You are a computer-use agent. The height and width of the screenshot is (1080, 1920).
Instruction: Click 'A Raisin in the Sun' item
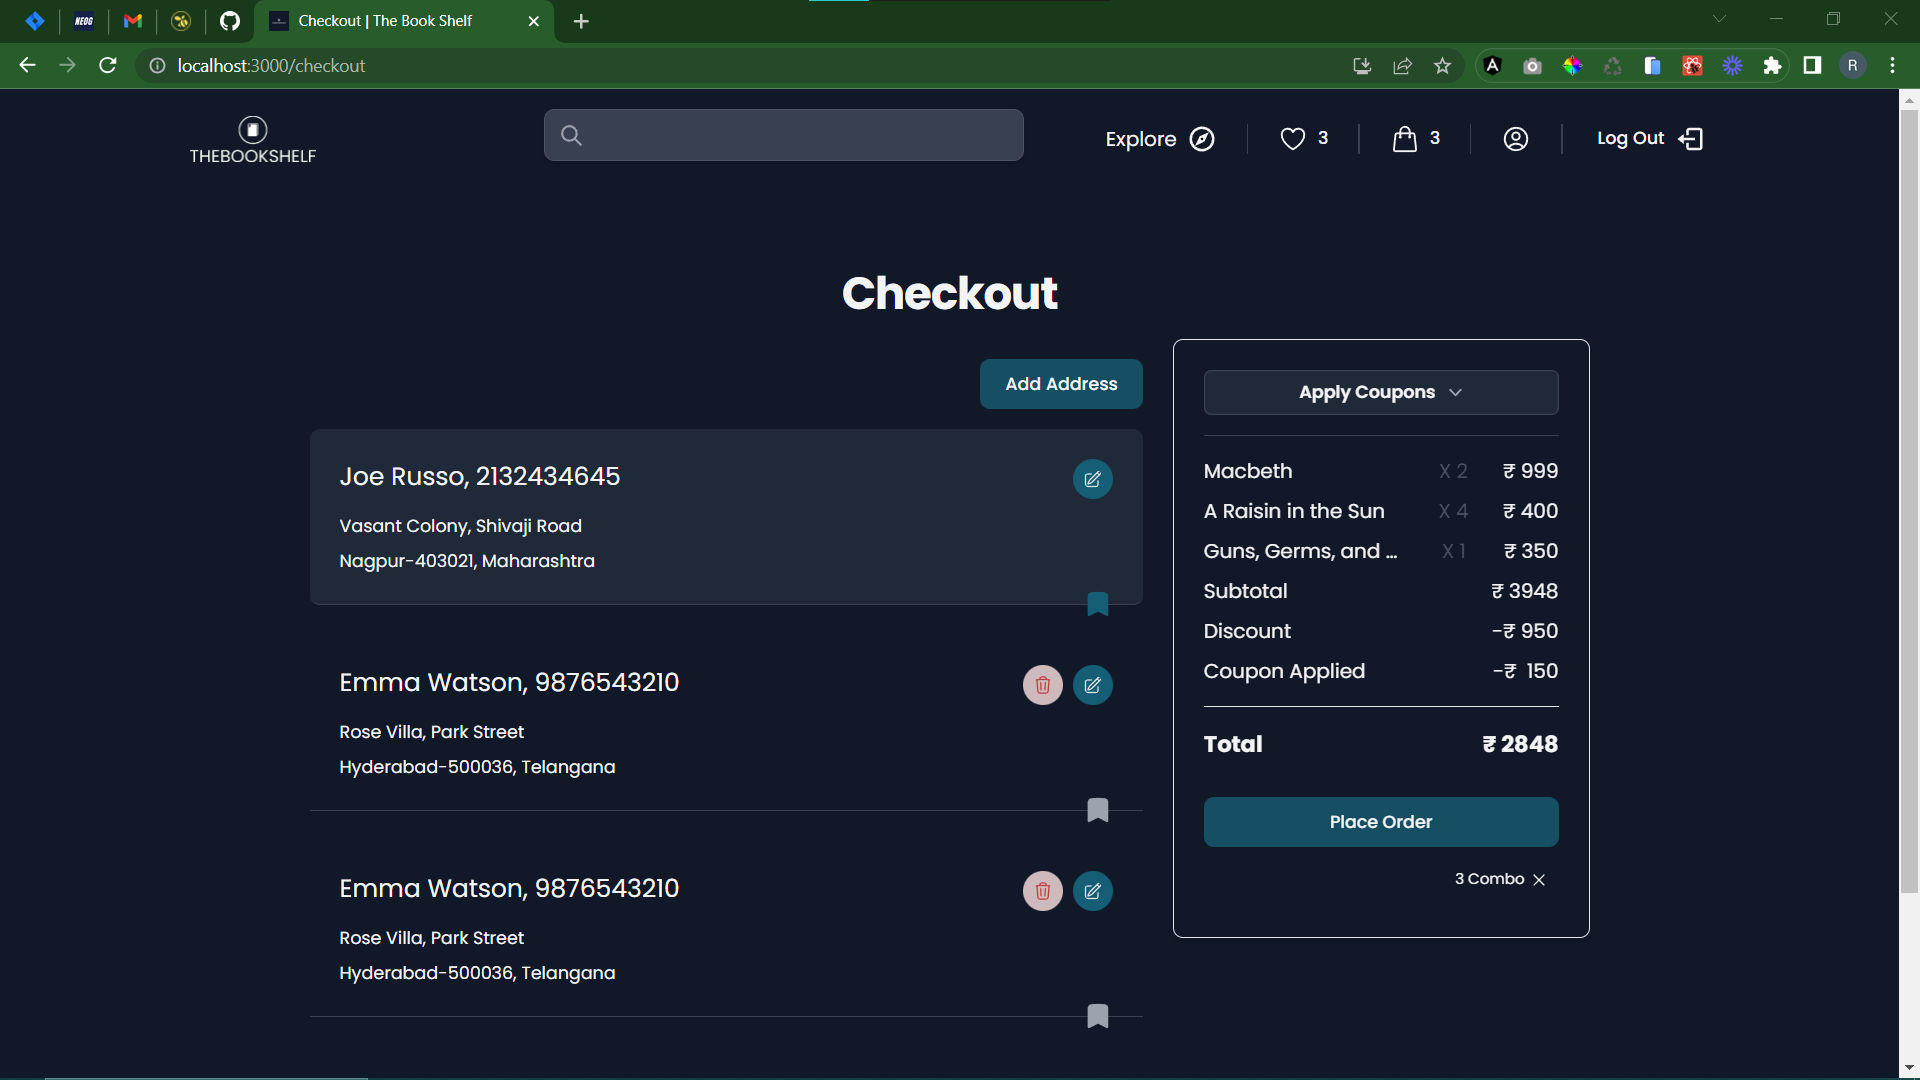click(x=1381, y=511)
